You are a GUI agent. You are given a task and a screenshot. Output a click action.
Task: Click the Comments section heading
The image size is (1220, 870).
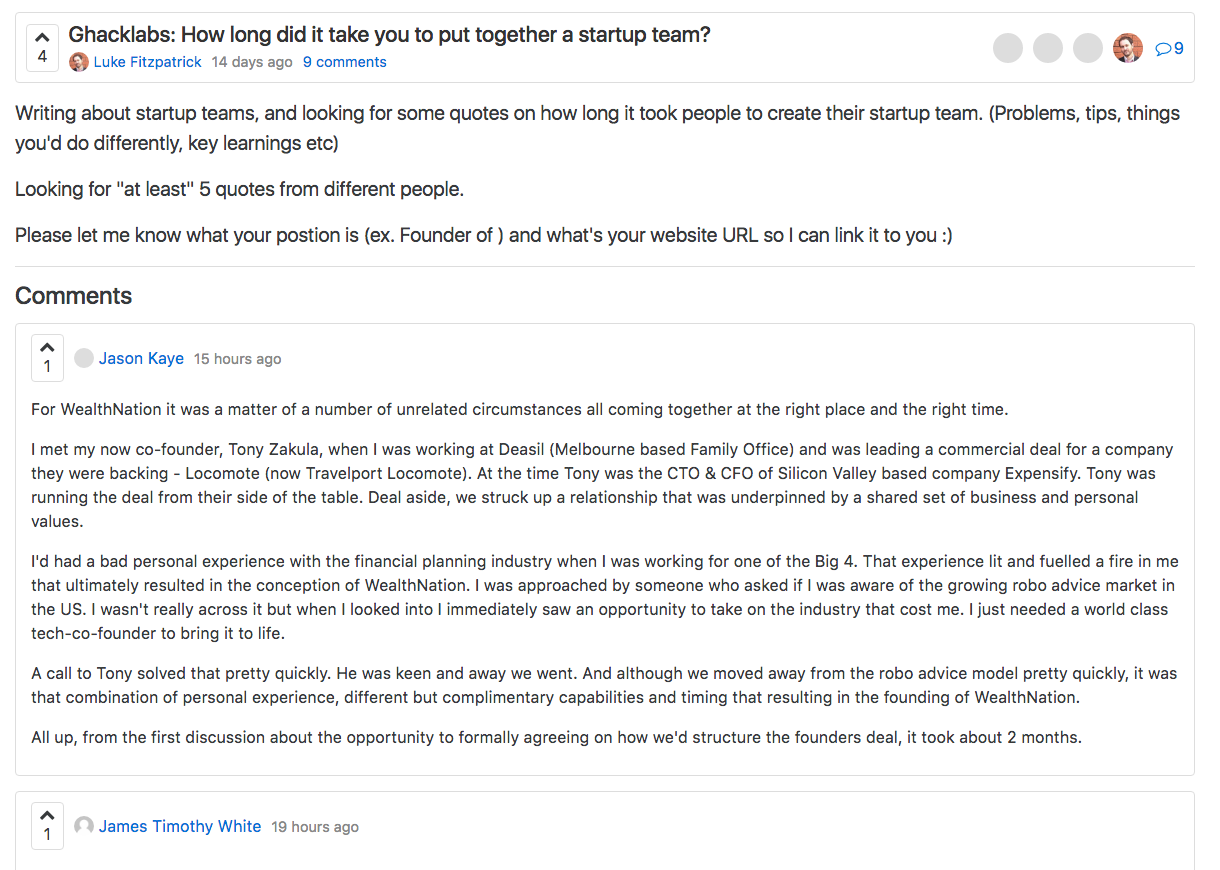click(74, 296)
